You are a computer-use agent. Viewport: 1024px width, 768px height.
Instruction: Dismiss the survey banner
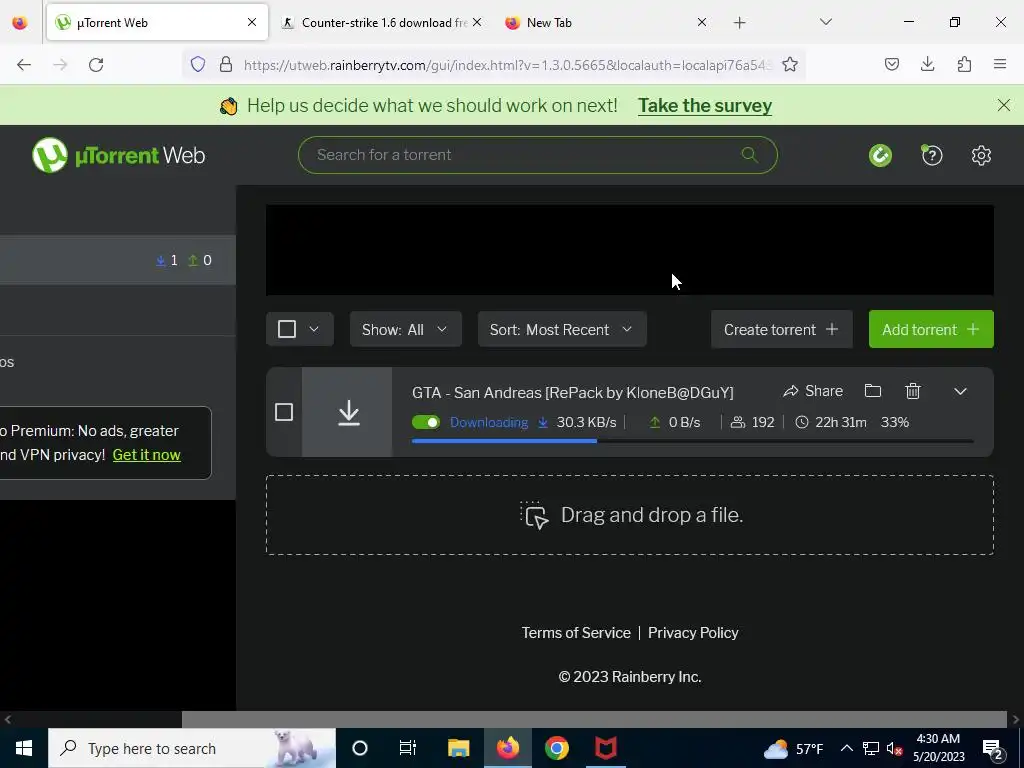1004,105
